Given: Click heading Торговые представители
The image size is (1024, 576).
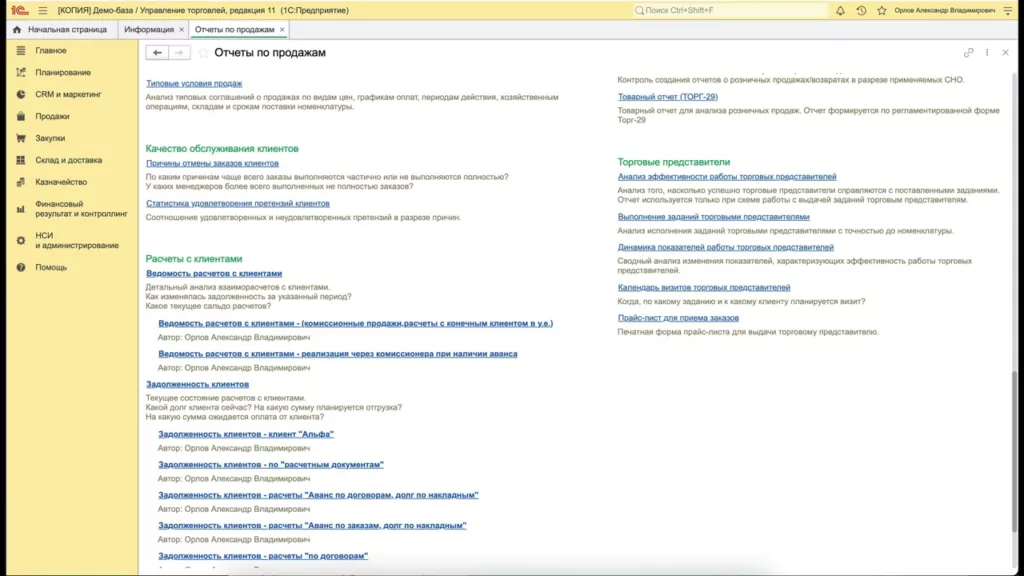Looking at the screenshot, I should coord(674,162).
